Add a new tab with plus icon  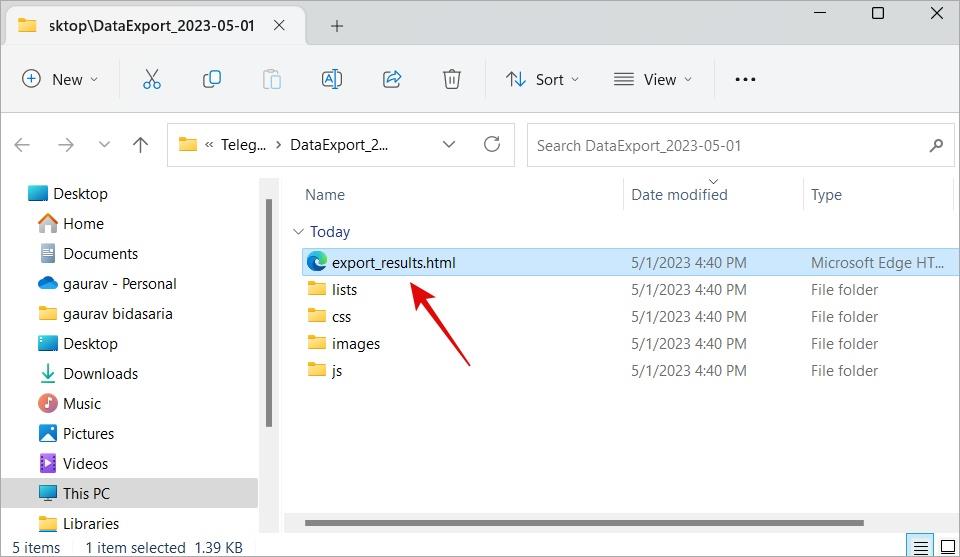[x=337, y=26]
